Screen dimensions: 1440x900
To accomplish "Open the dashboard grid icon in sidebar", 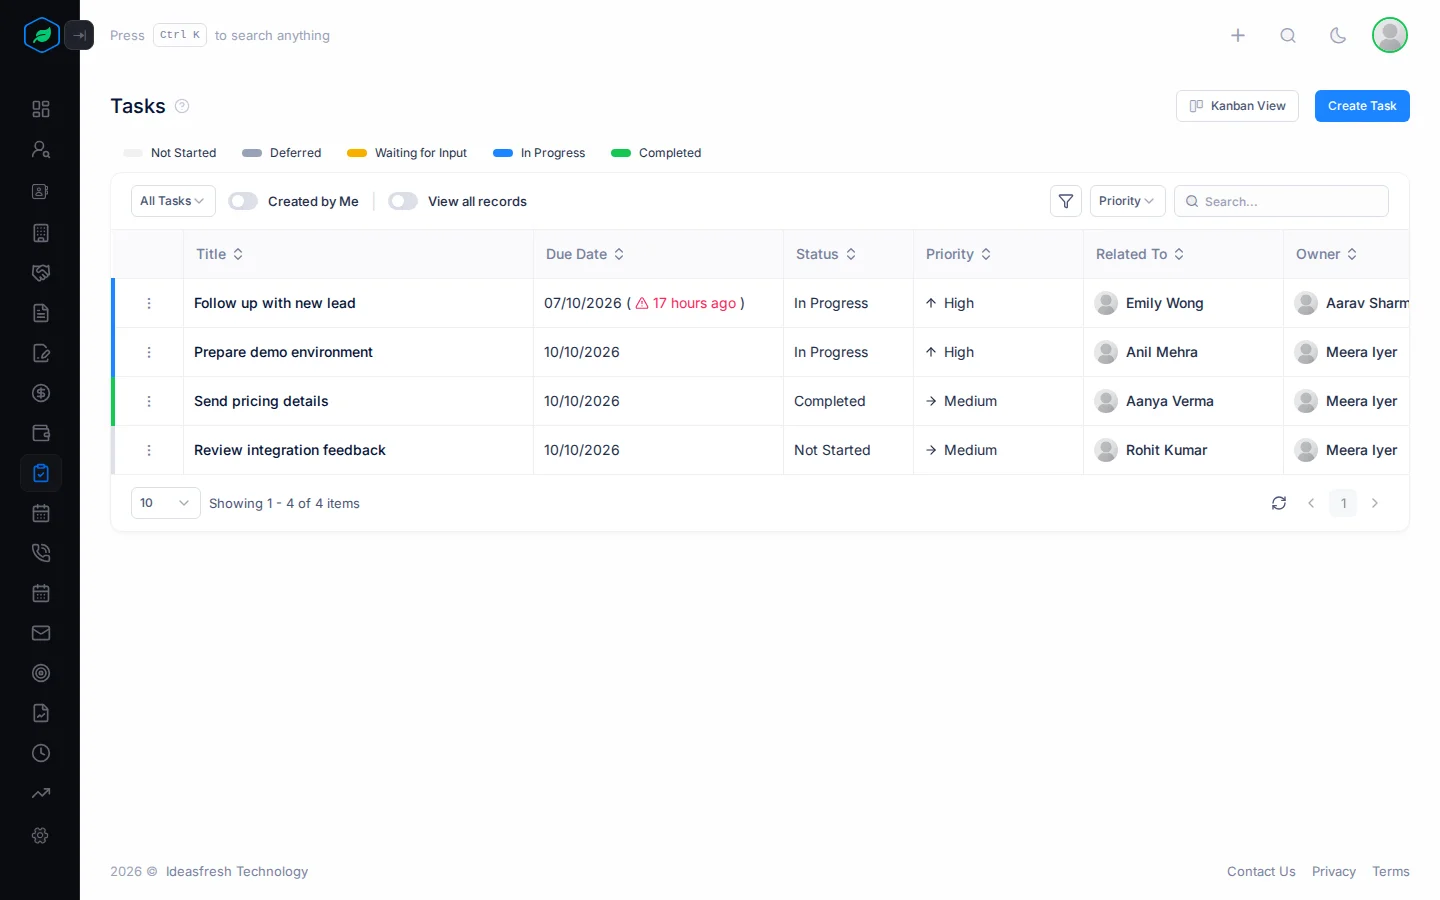I will click(x=41, y=109).
